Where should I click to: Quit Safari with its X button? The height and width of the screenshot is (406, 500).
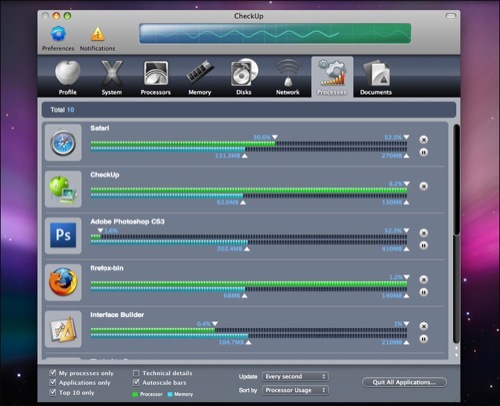click(x=424, y=140)
